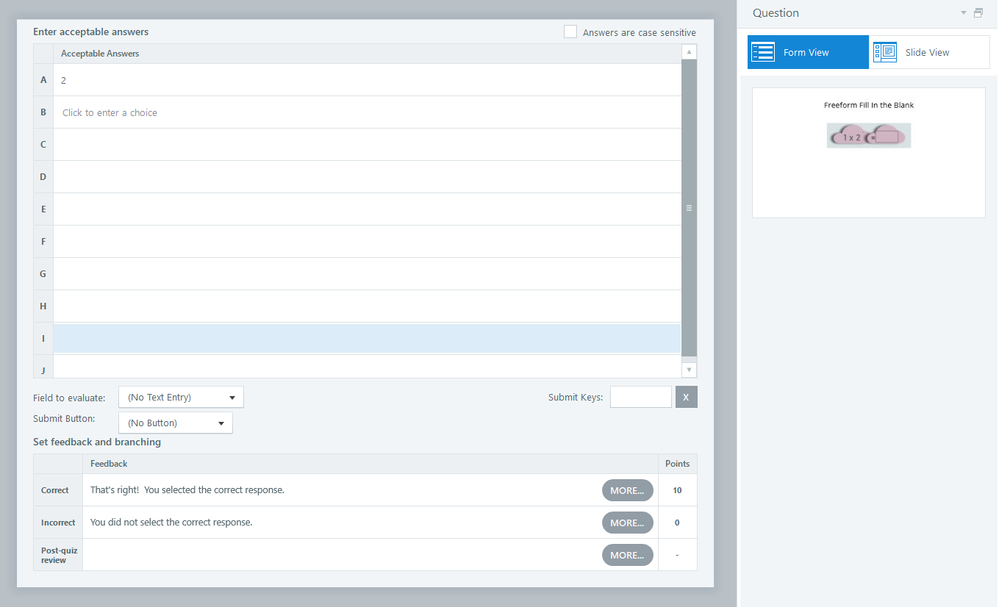Click the Submit Keys input field
The image size is (999, 607).
641,397
